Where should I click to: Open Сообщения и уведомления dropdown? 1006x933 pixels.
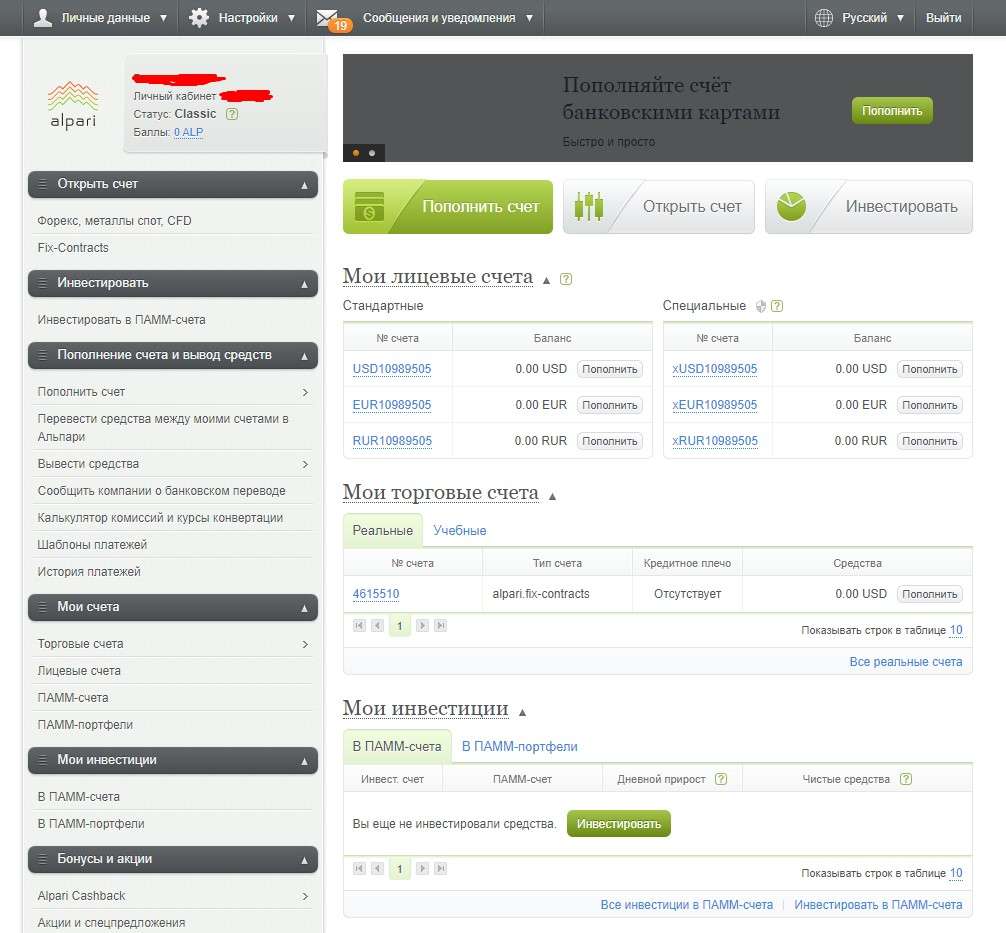click(x=425, y=17)
